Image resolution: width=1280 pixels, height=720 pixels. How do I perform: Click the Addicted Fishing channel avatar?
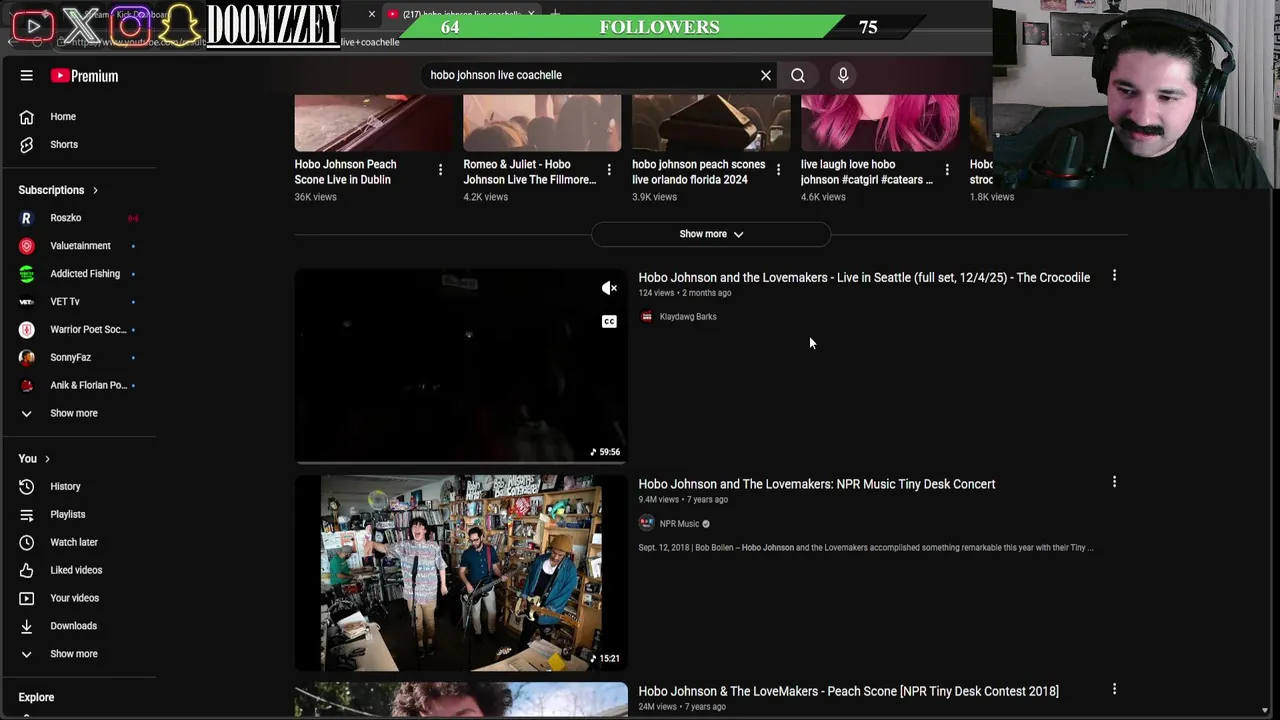[27, 274]
